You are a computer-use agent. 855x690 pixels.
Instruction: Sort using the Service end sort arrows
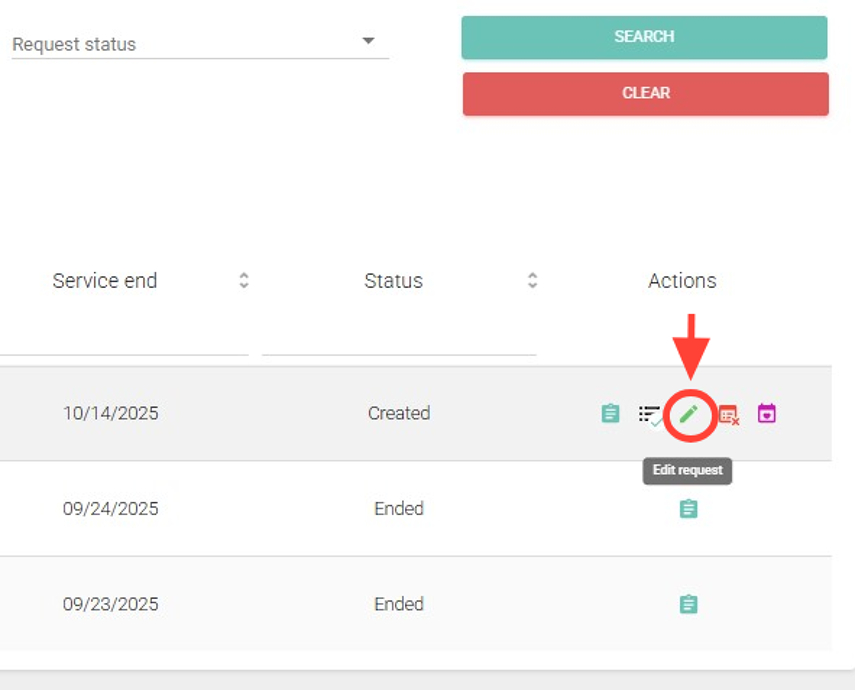pyautogui.click(x=243, y=281)
